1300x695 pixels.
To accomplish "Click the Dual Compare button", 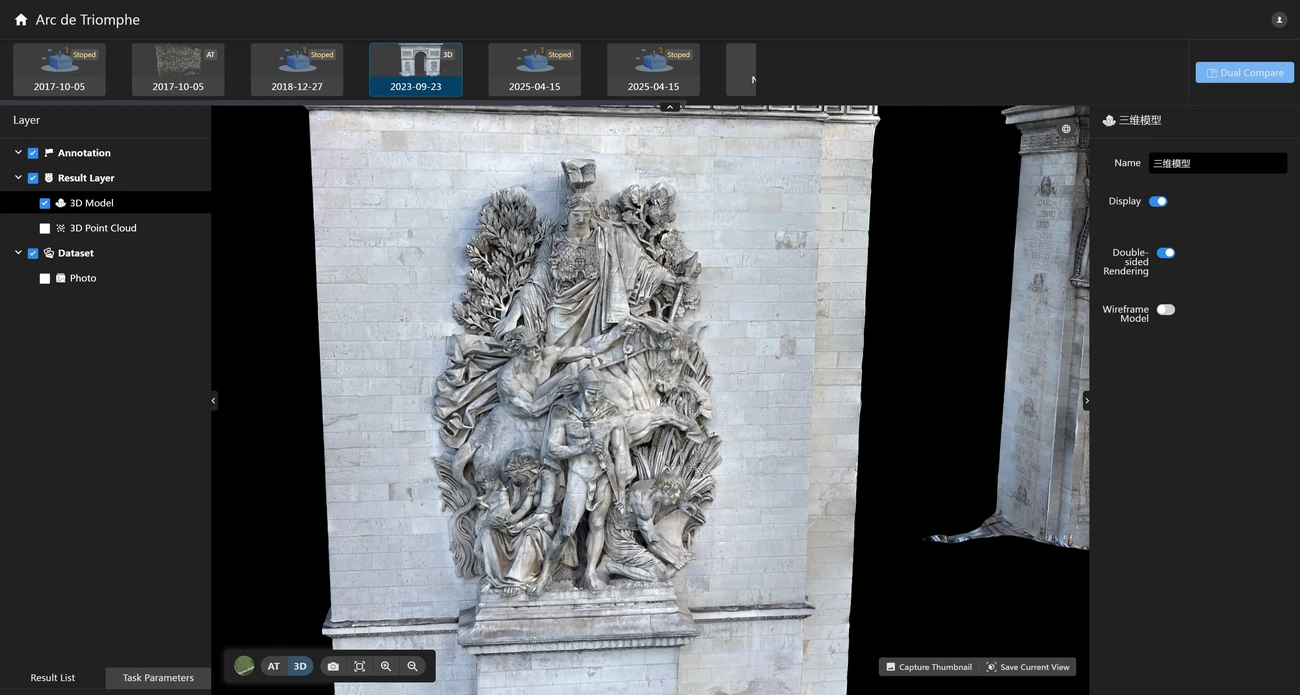I will 1244,73.
